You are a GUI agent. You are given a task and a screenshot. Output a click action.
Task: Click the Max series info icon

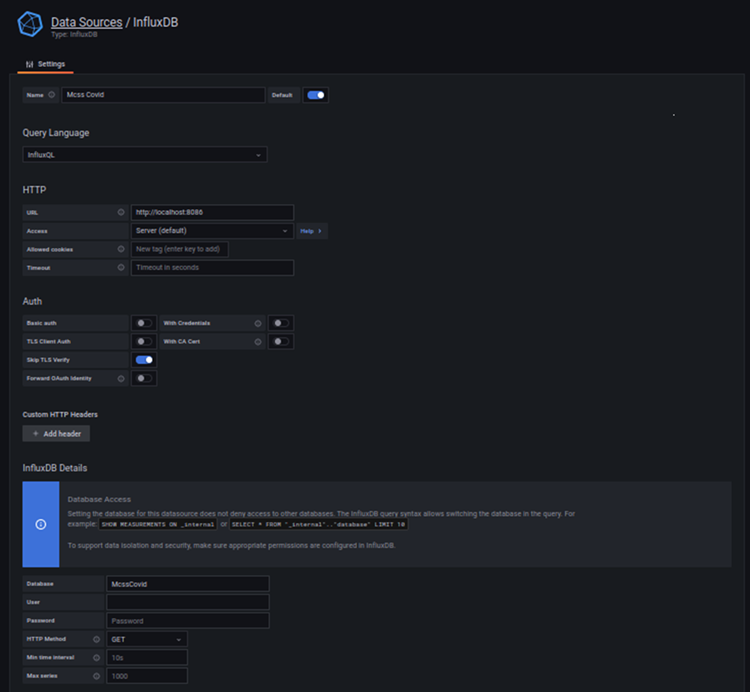(x=97, y=676)
